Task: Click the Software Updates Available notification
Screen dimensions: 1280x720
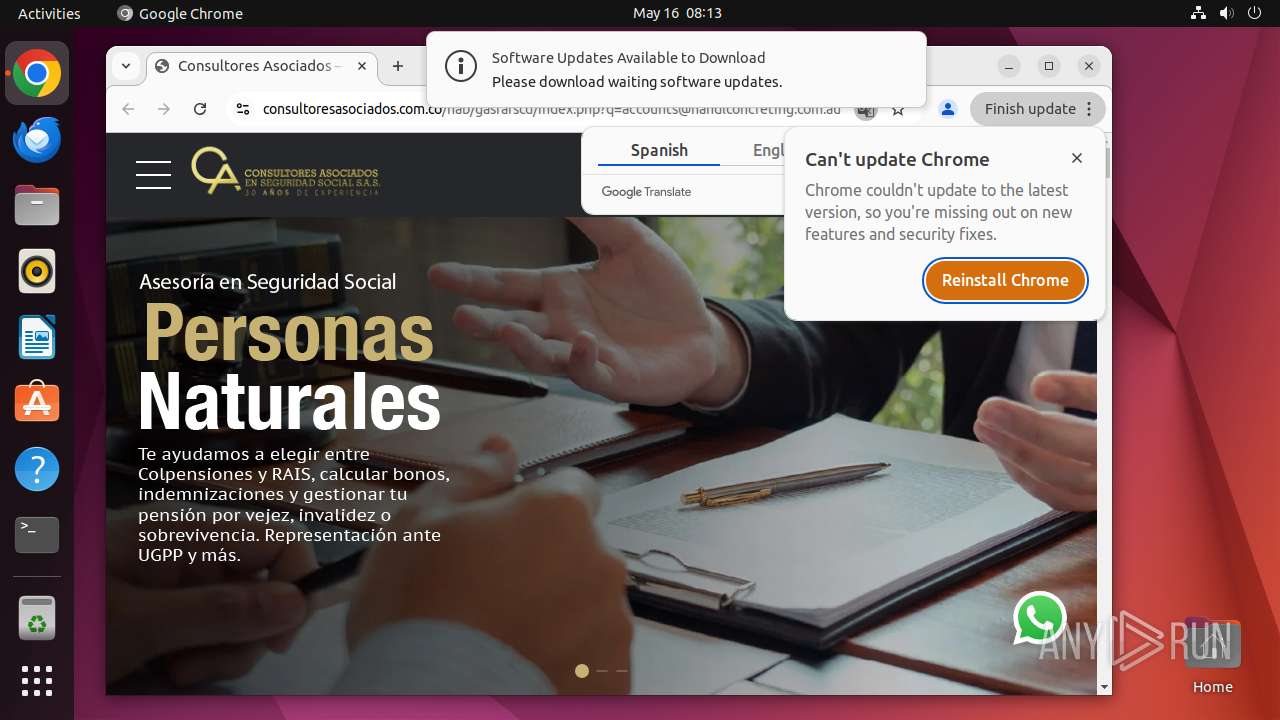Action: [676, 70]
